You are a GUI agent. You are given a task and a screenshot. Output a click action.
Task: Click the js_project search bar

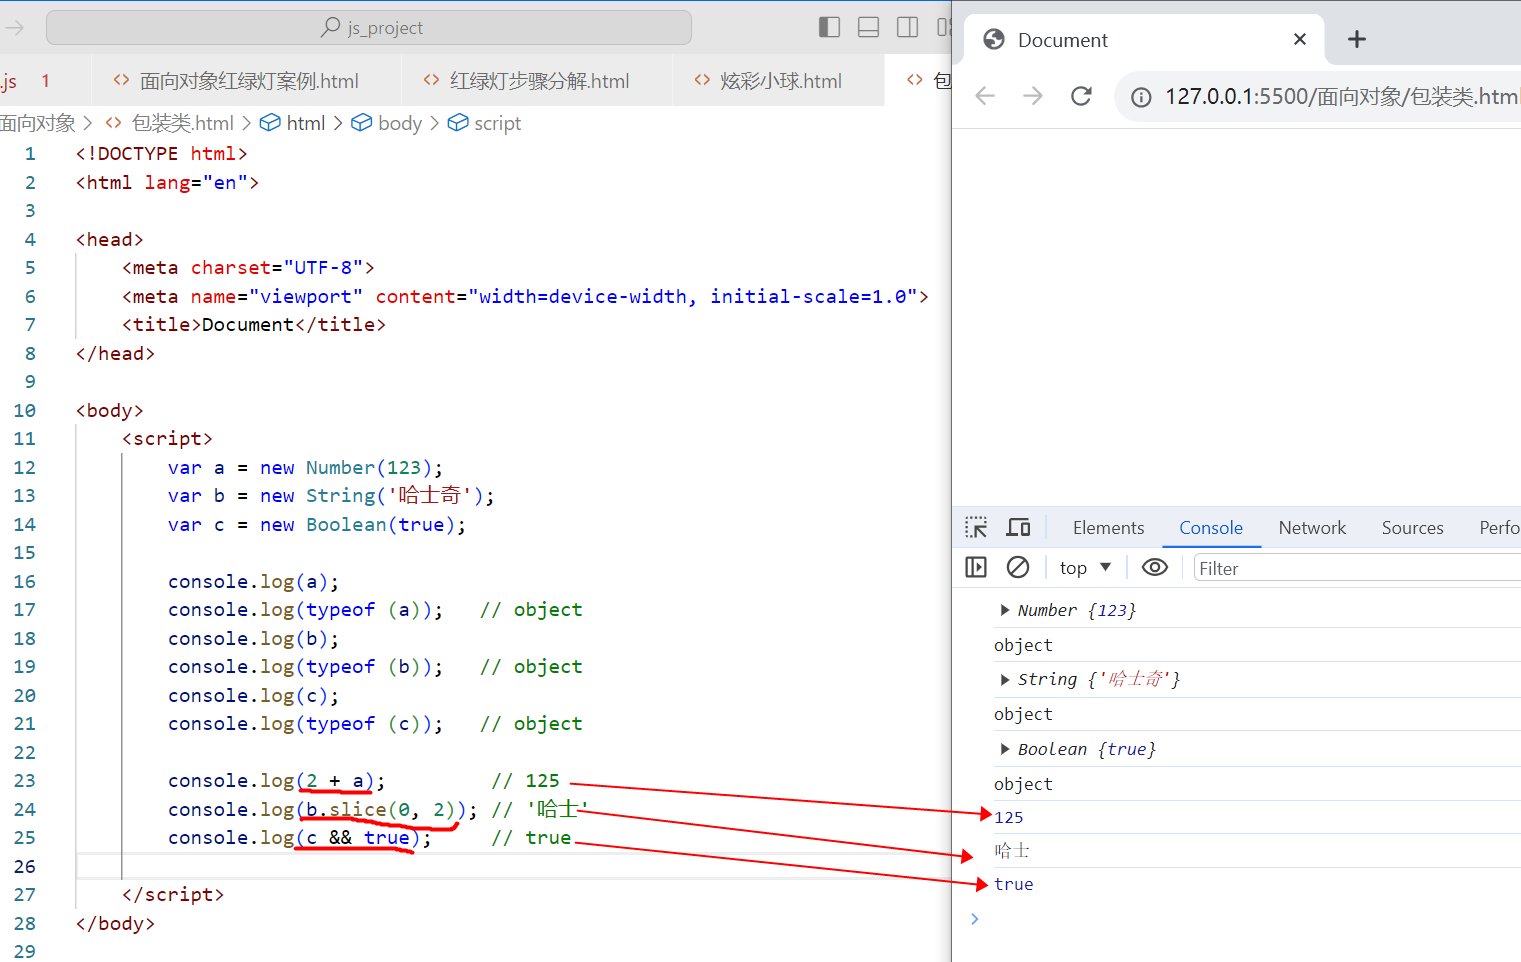369,28
